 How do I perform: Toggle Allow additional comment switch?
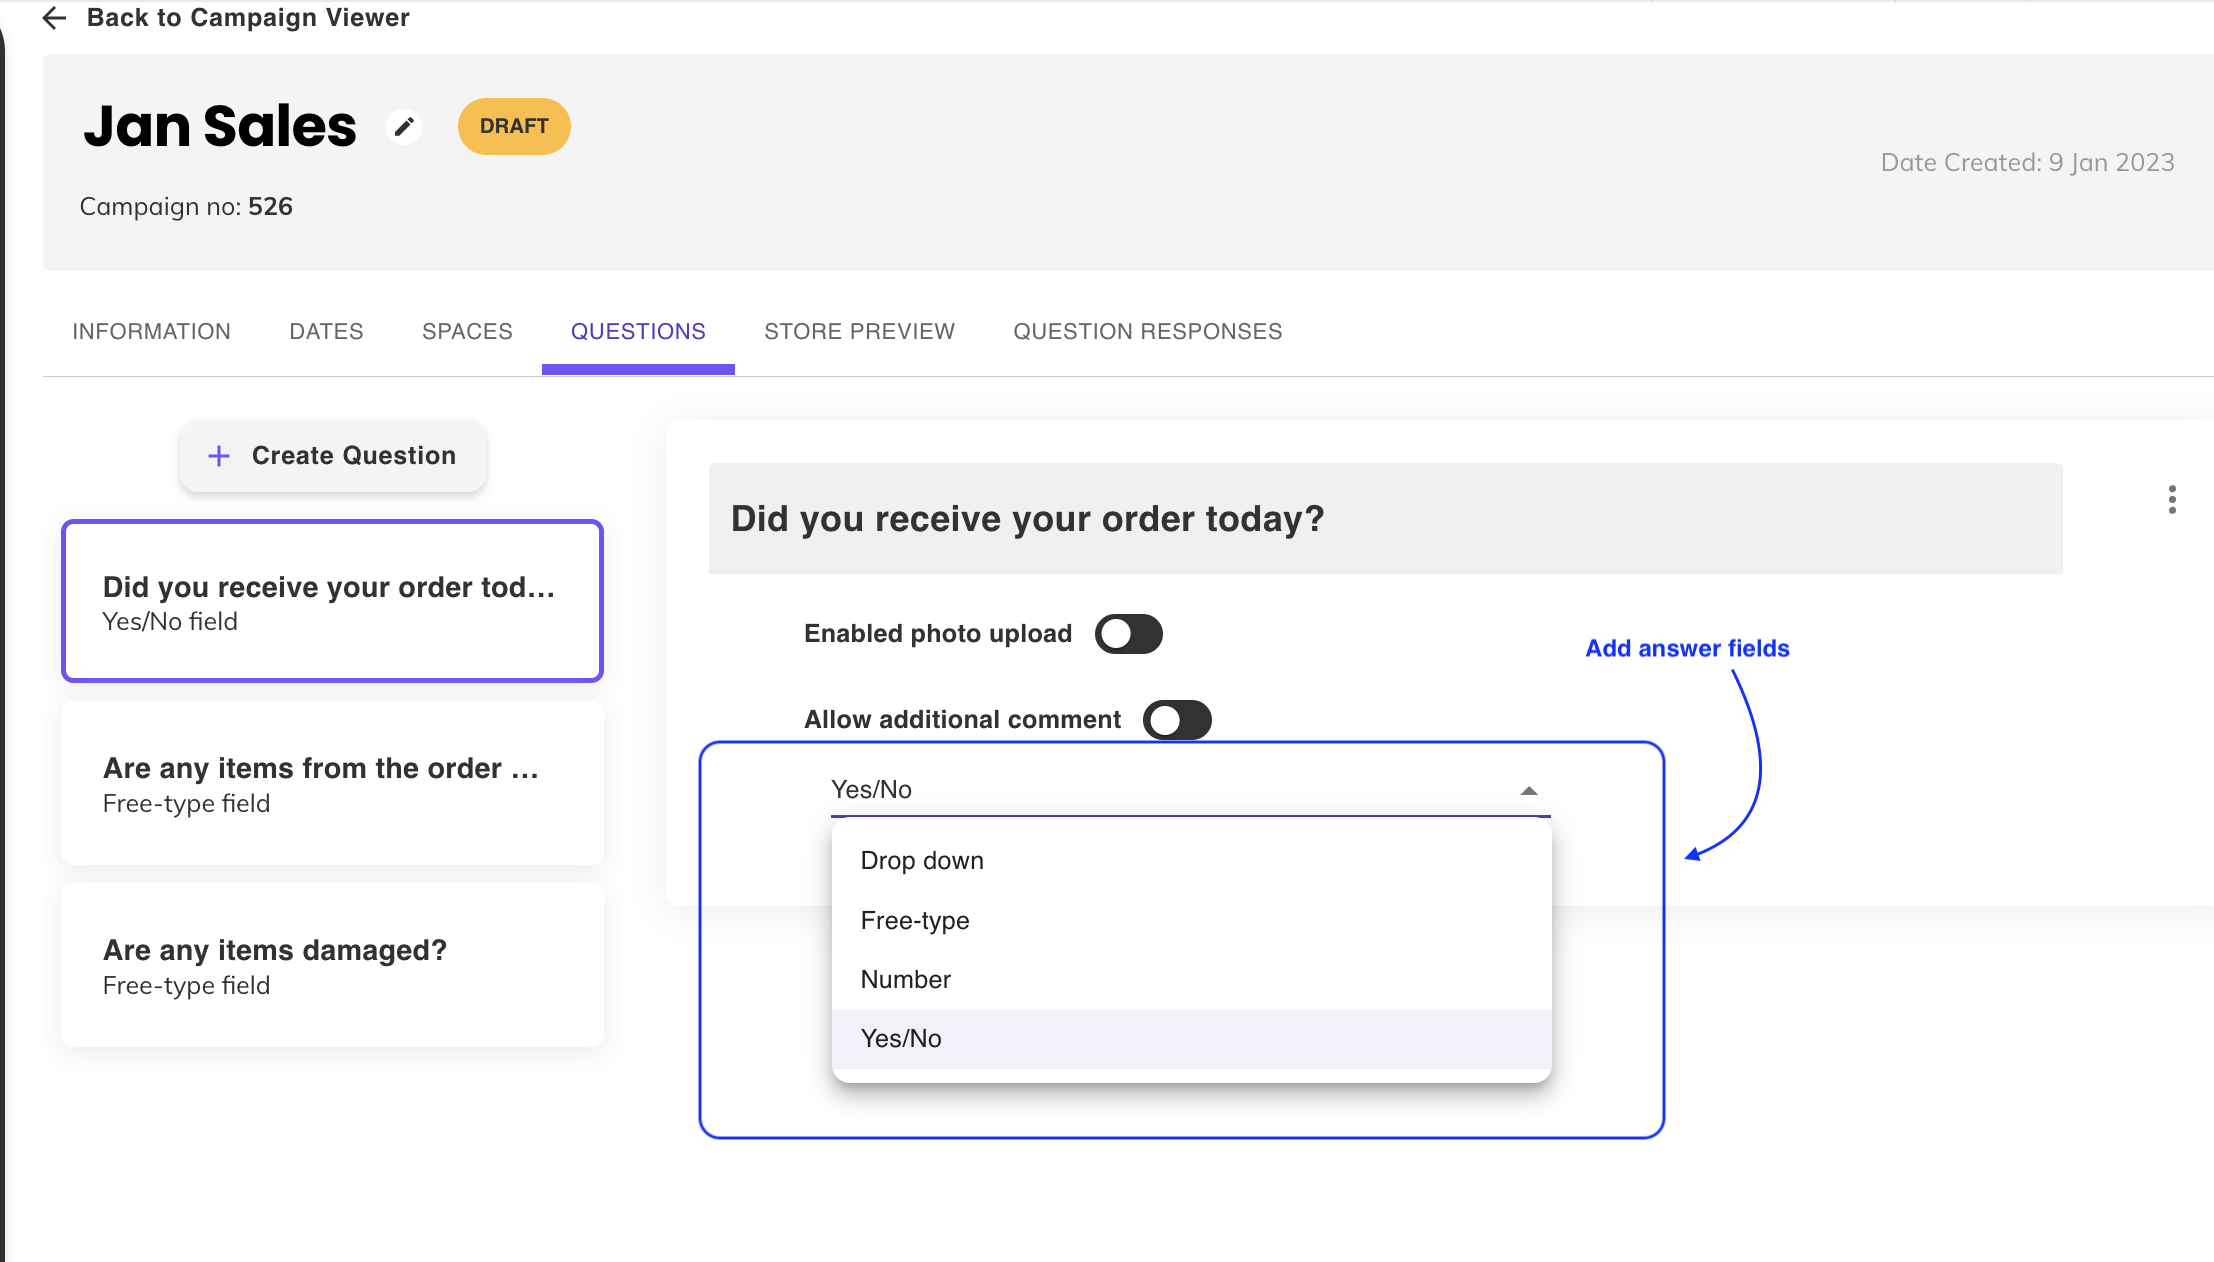(1177, 720)
